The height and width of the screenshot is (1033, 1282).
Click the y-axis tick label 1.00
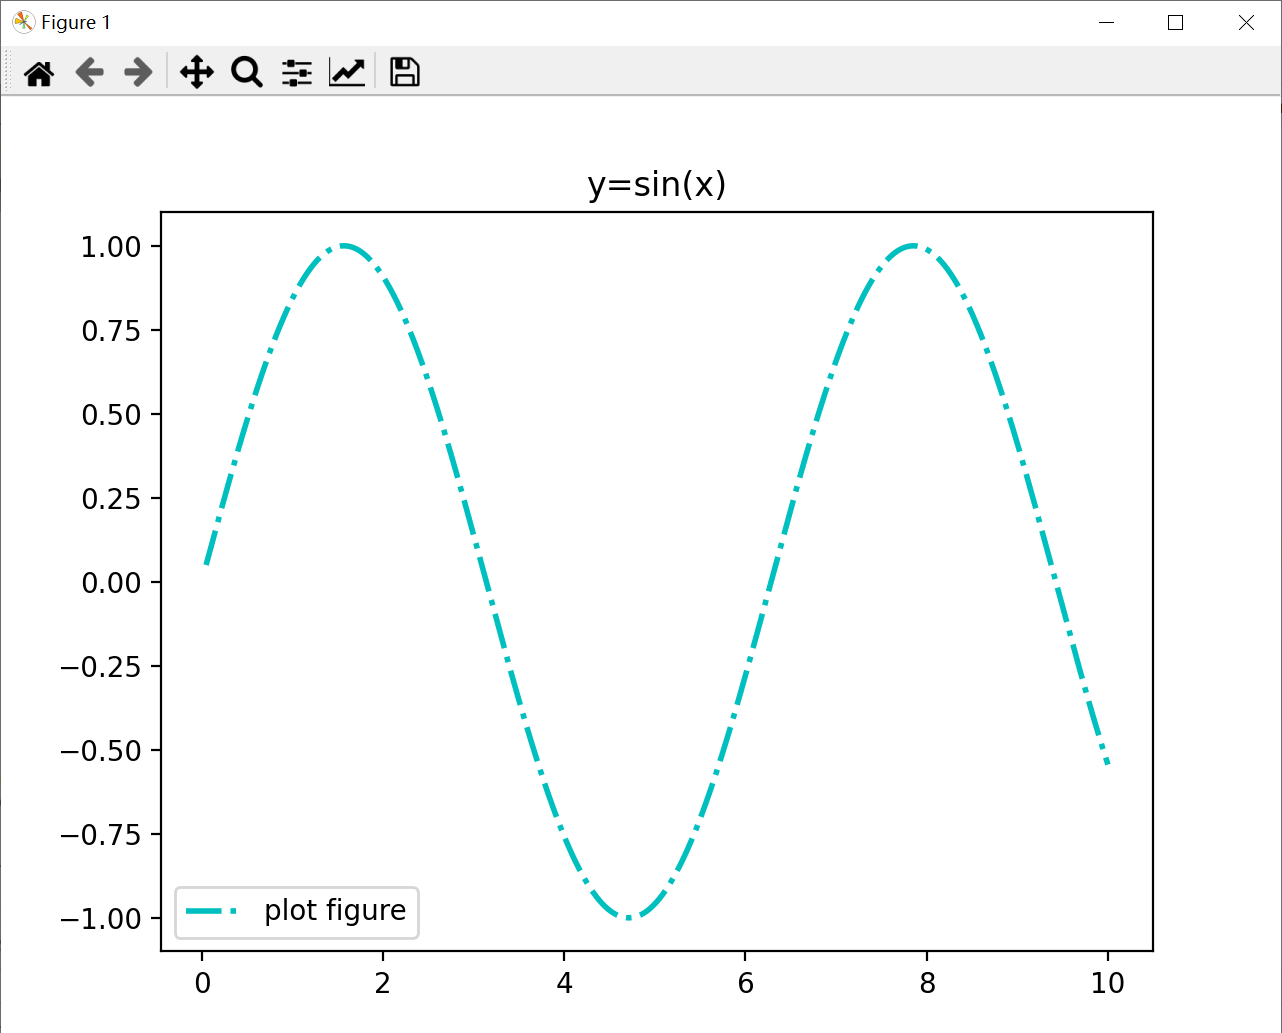coord(111,247)
